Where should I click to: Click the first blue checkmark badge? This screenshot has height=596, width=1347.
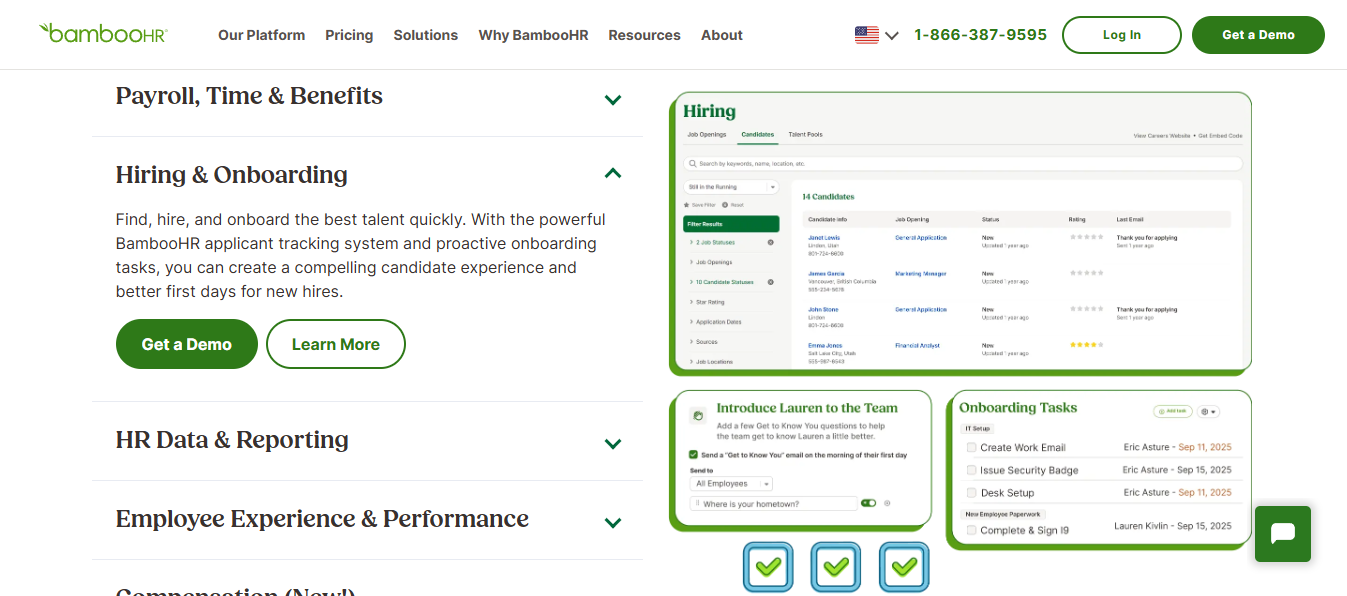(x=768, y=567)
